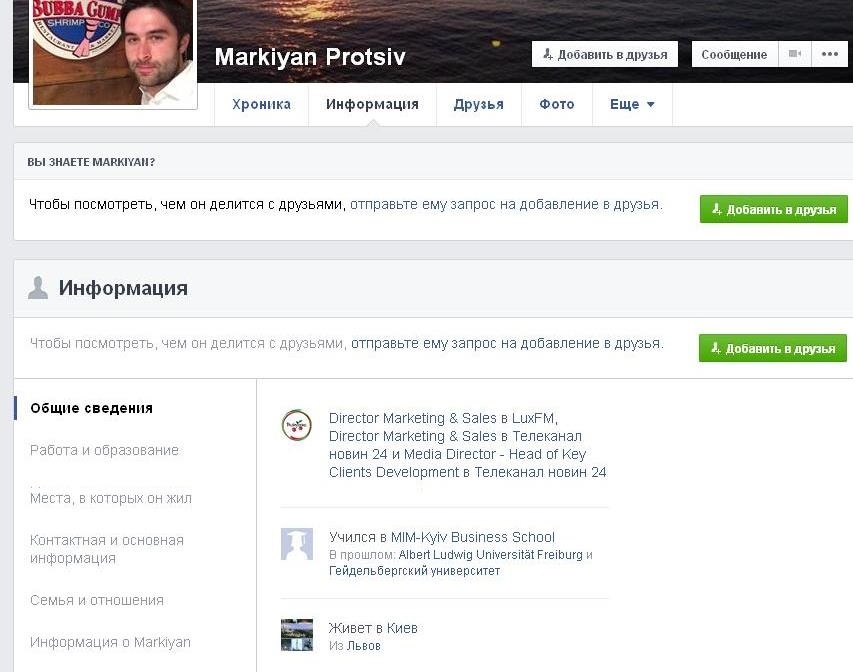Click the Львов hometown link
This screenshot has height=672, width=854.
tap(364, 646)
